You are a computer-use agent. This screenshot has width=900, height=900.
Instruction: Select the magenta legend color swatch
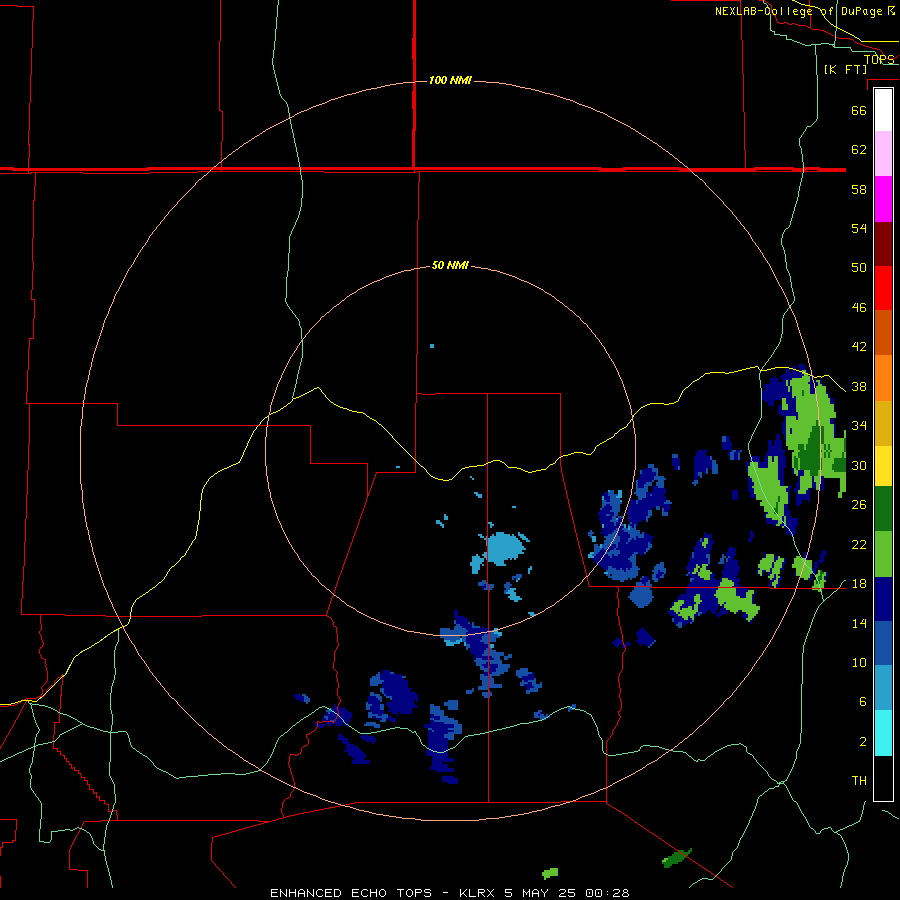(883, 199)
